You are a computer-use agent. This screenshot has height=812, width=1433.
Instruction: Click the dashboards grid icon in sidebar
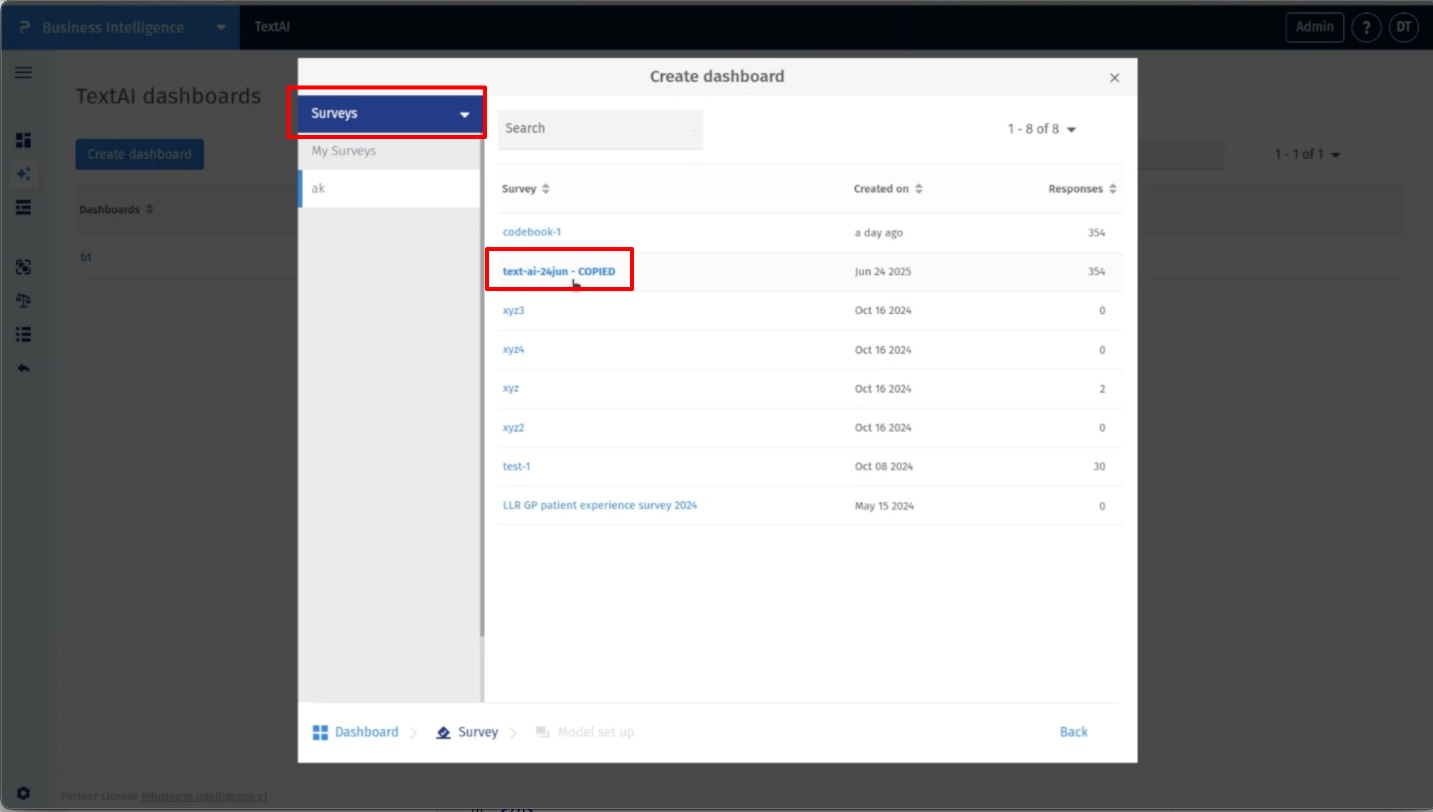pyautogui.click(x=23, y=140)
